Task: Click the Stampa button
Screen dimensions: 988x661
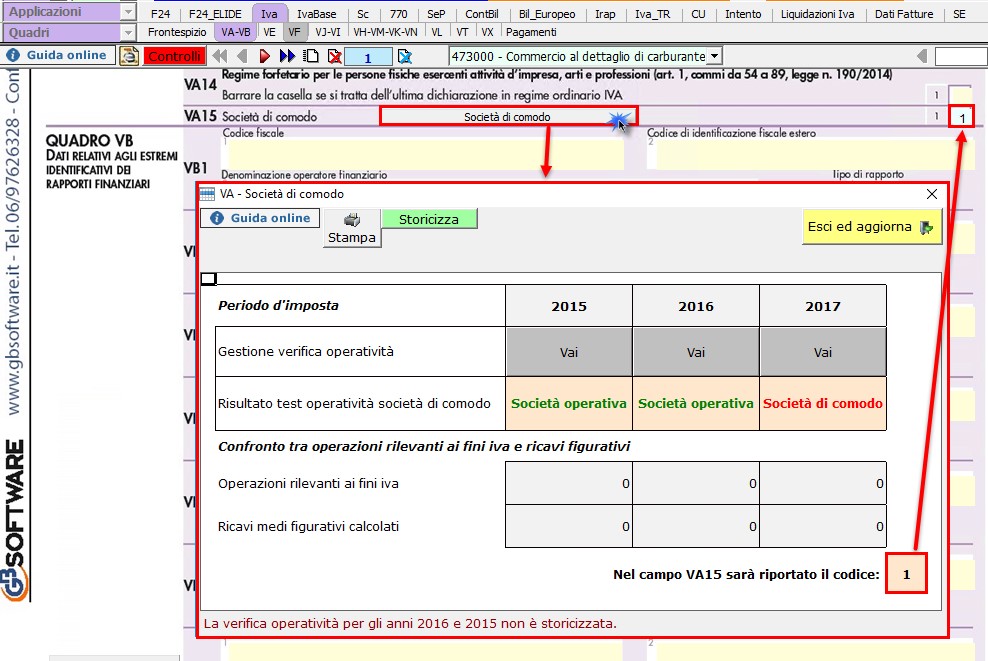Action: click(352, 227)
